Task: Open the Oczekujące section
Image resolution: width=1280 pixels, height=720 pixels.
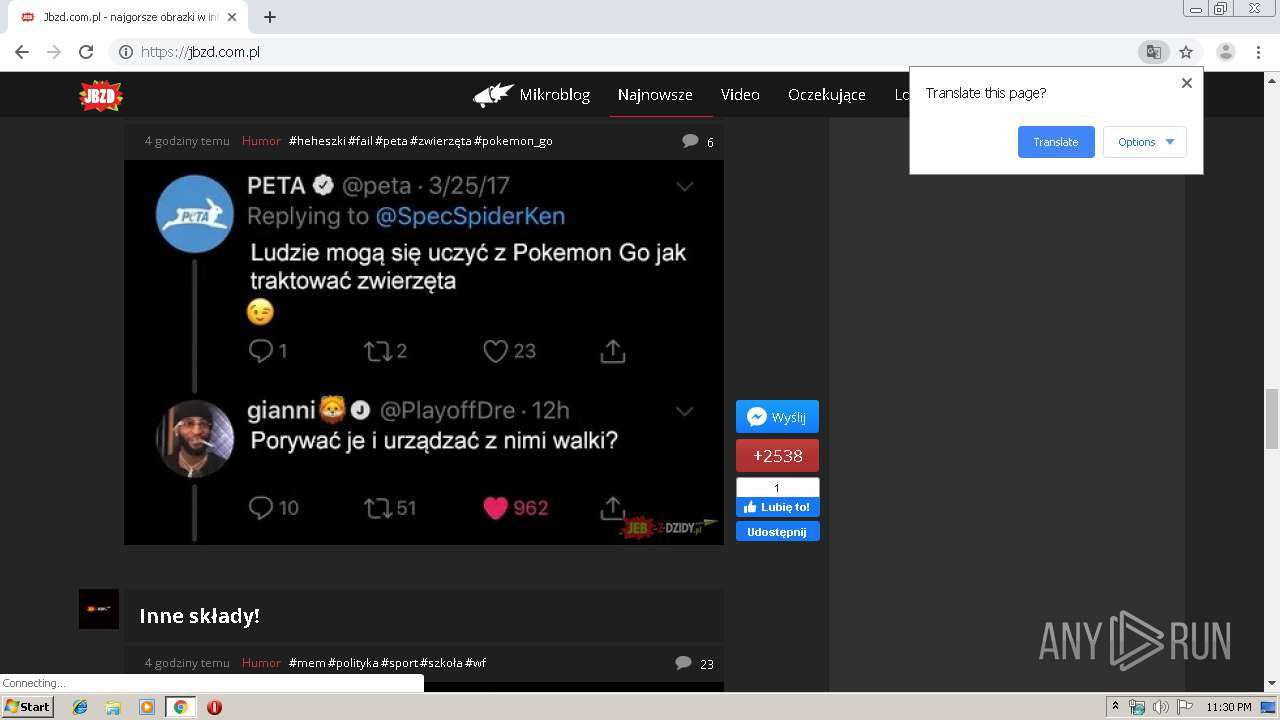Action: click(x=827, y=95)
